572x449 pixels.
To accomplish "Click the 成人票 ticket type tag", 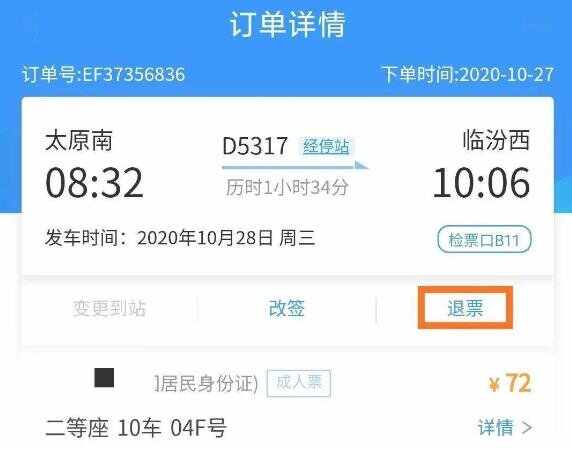I will click(x=299, y=383).
